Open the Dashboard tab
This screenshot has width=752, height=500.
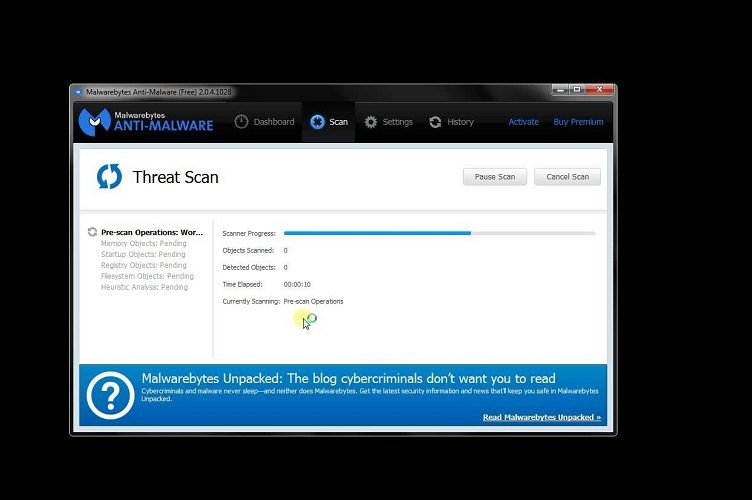(264, 122)
